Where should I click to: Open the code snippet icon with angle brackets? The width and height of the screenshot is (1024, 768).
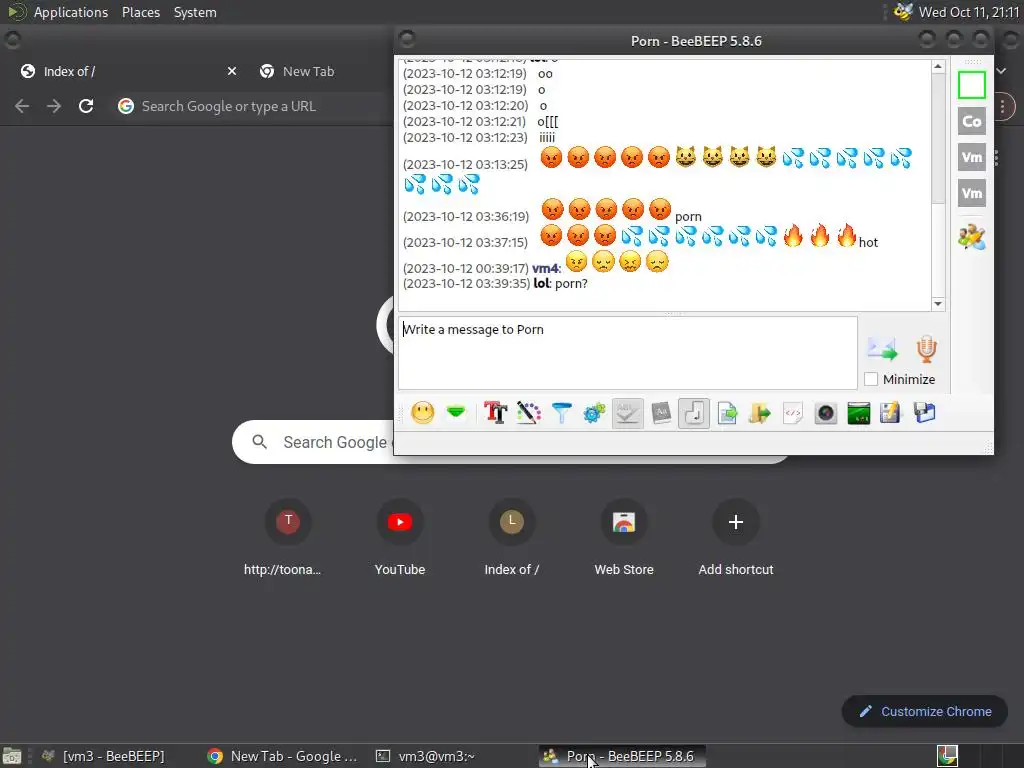tap(792, 413)
